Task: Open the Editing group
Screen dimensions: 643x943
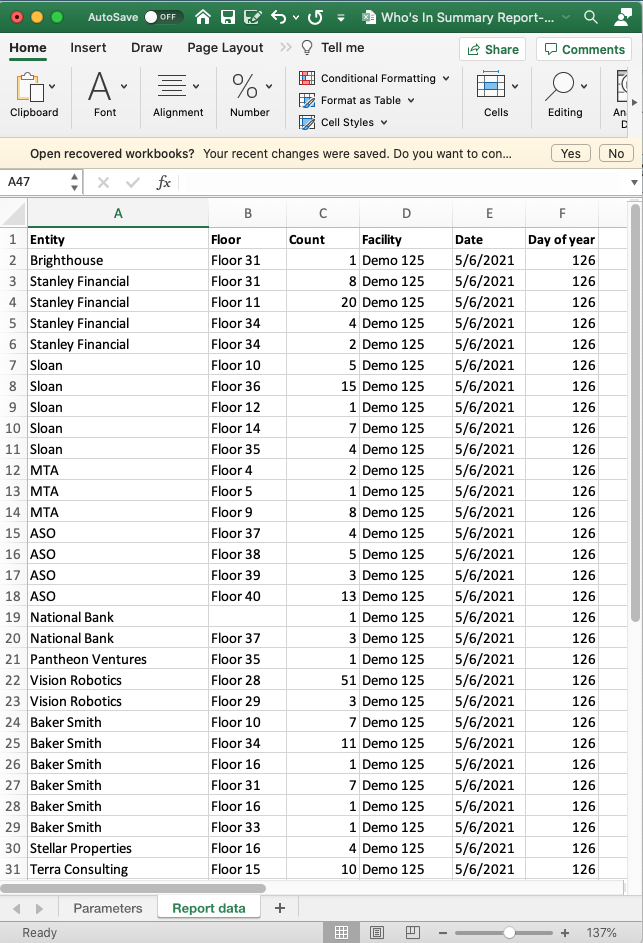Action: [x=565, y=94]
